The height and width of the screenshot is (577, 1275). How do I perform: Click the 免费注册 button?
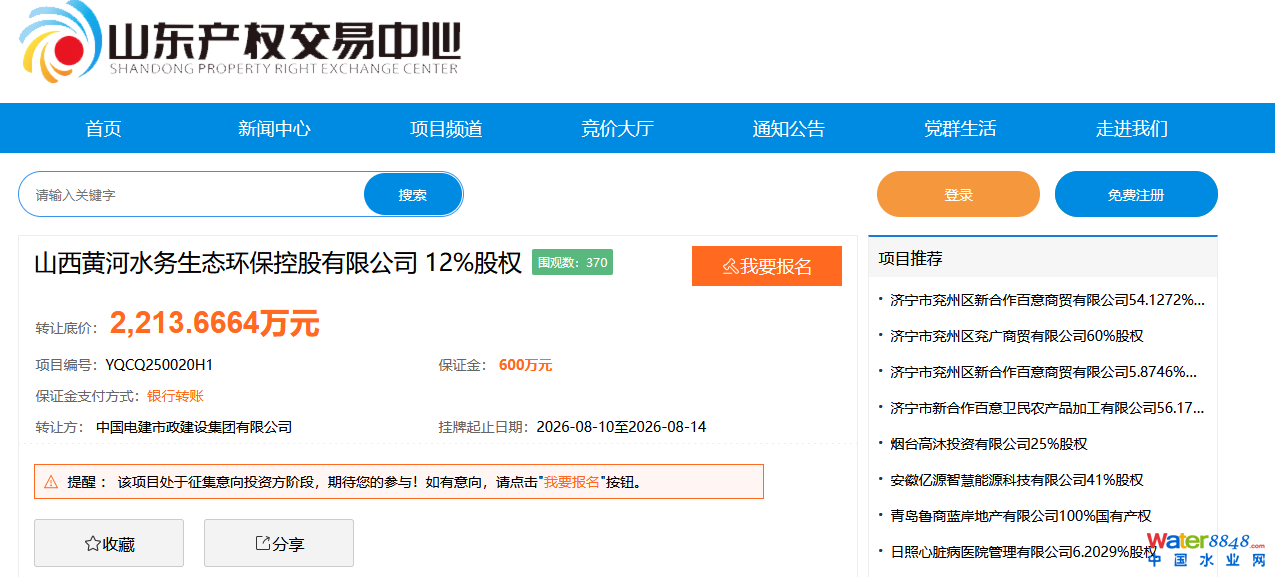pos(1136,194)
